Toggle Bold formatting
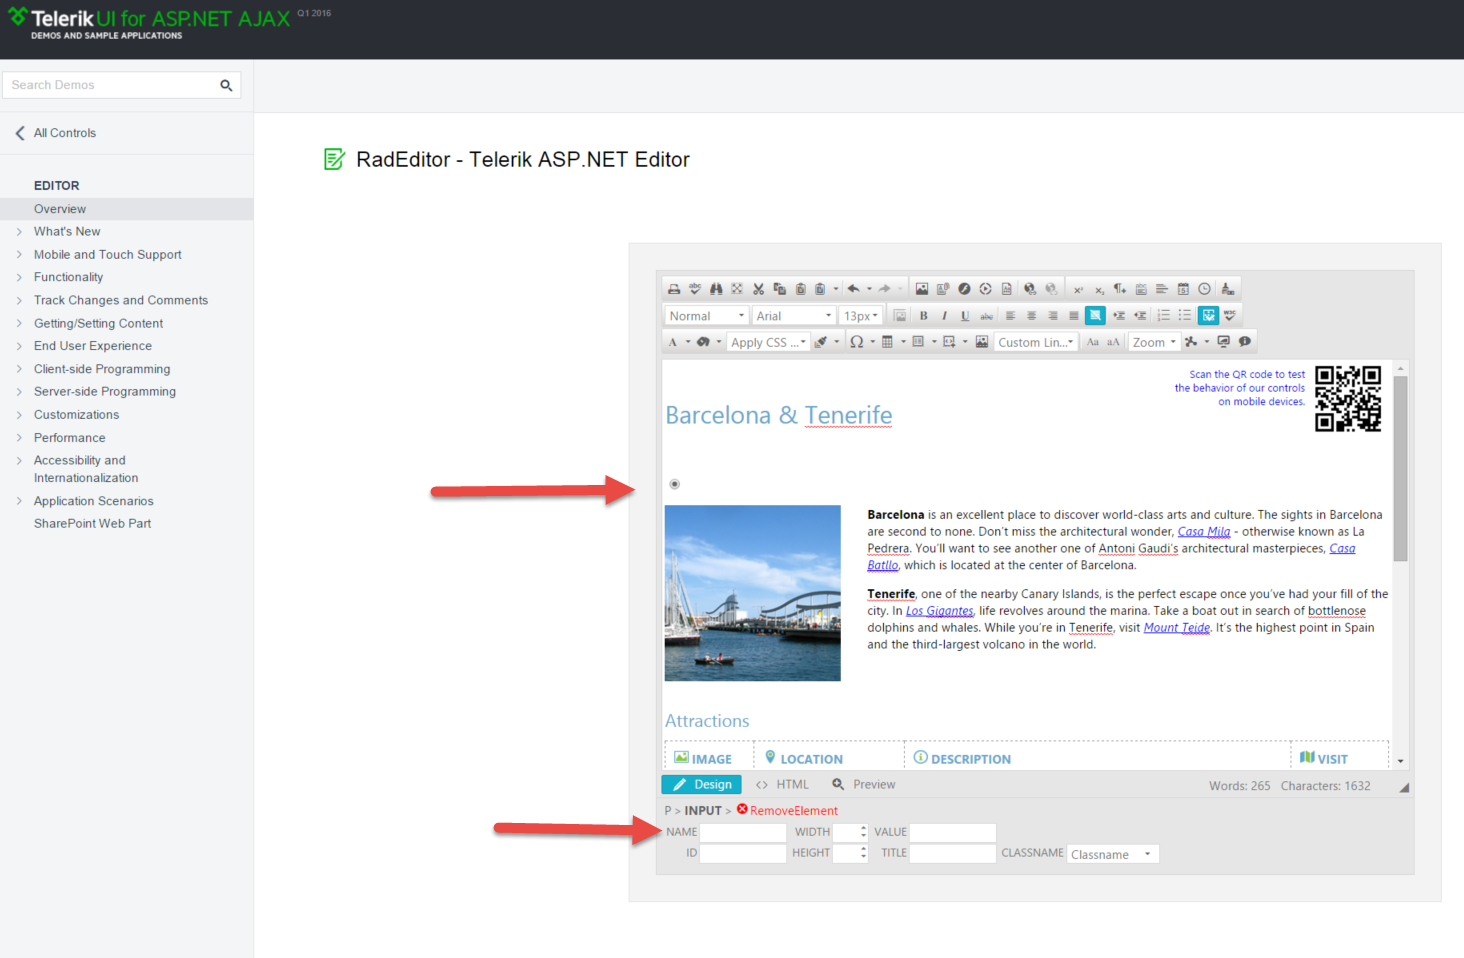 click(923, 316)
